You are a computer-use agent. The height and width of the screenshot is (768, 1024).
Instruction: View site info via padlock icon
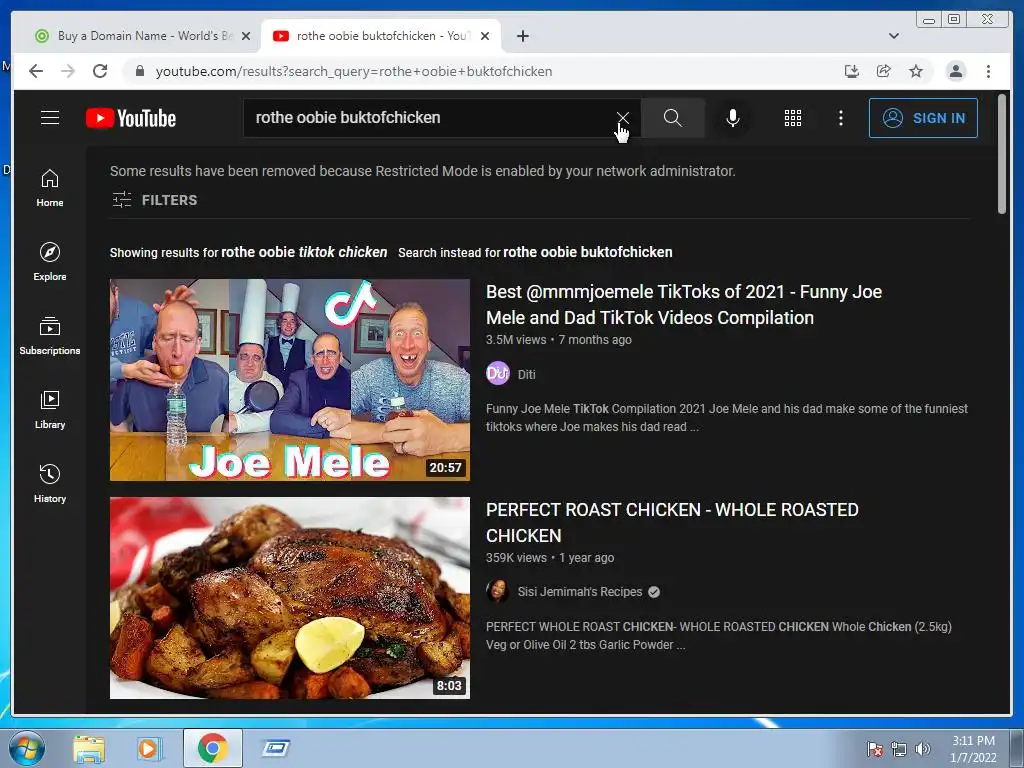(x=139, y=71)
